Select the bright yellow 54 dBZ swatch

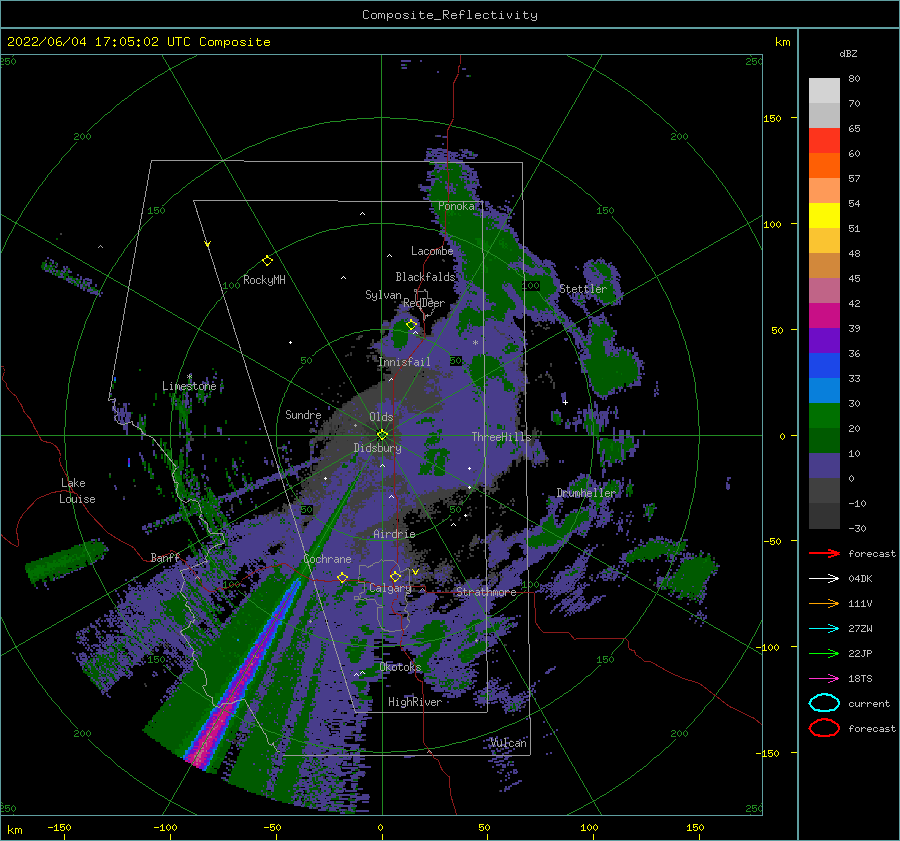pos(824,216)
